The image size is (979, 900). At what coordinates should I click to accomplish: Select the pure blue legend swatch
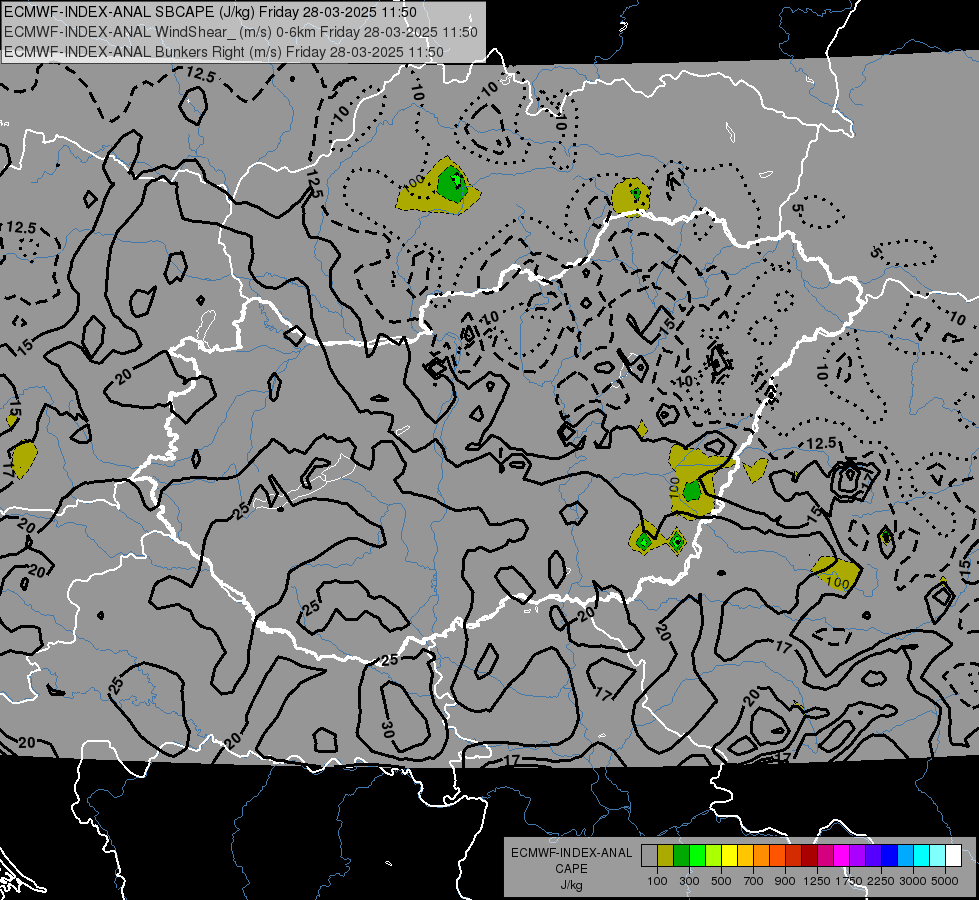pos(890,855)
